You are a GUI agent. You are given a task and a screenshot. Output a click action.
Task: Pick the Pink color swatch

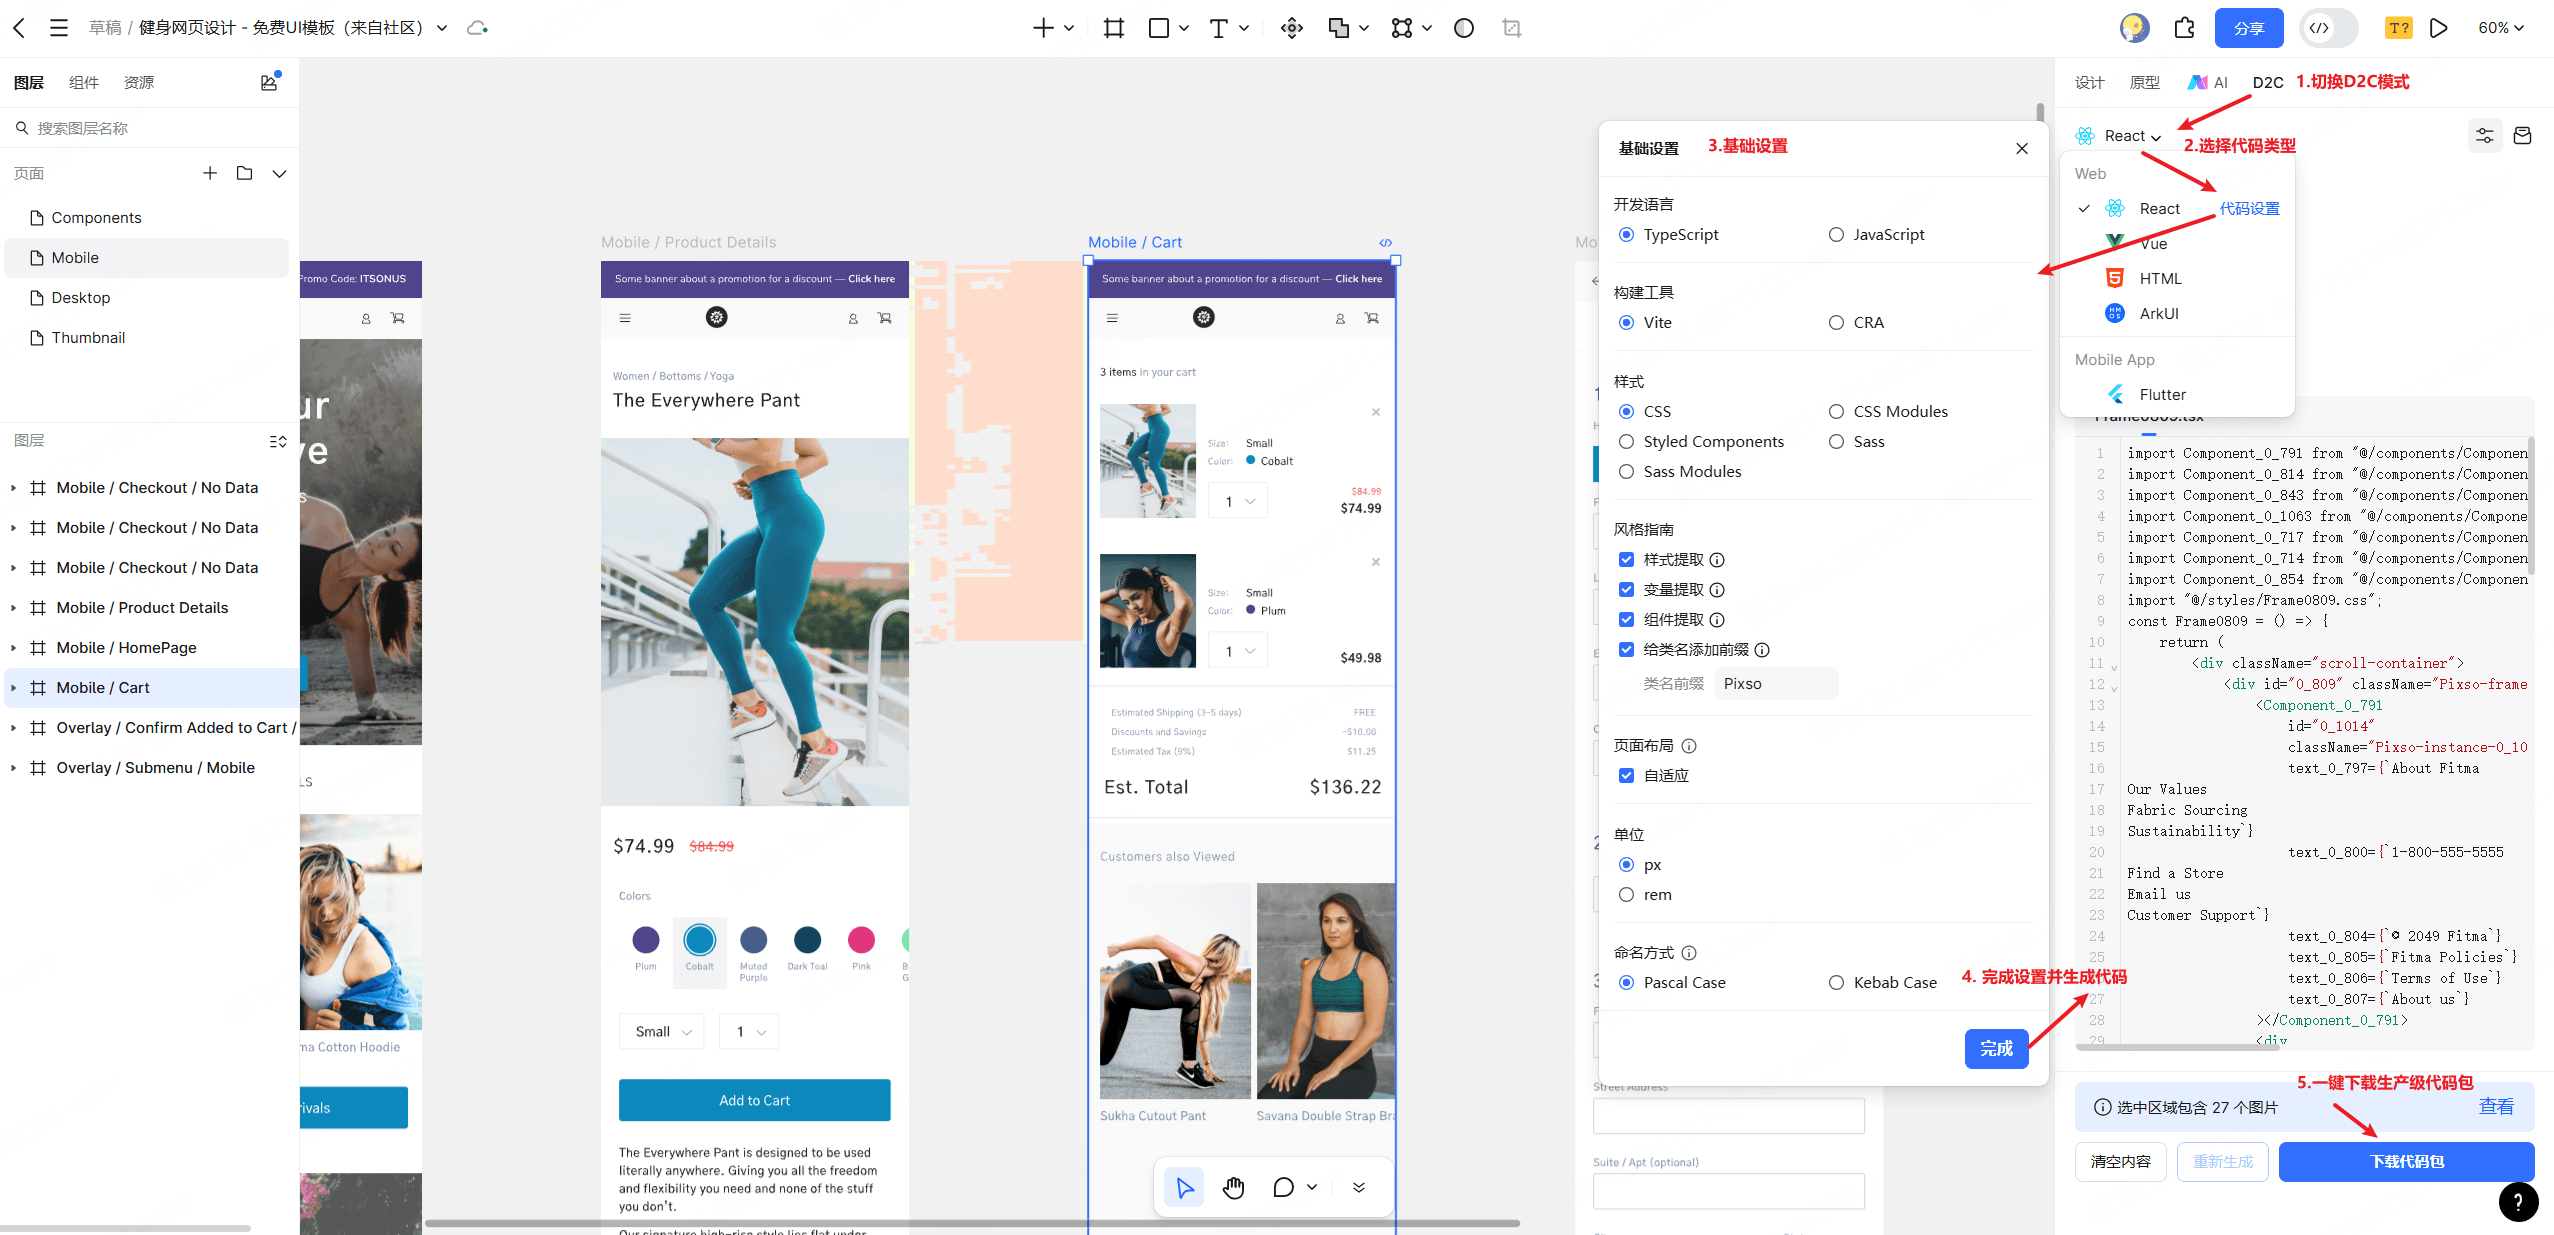[861, 940]
